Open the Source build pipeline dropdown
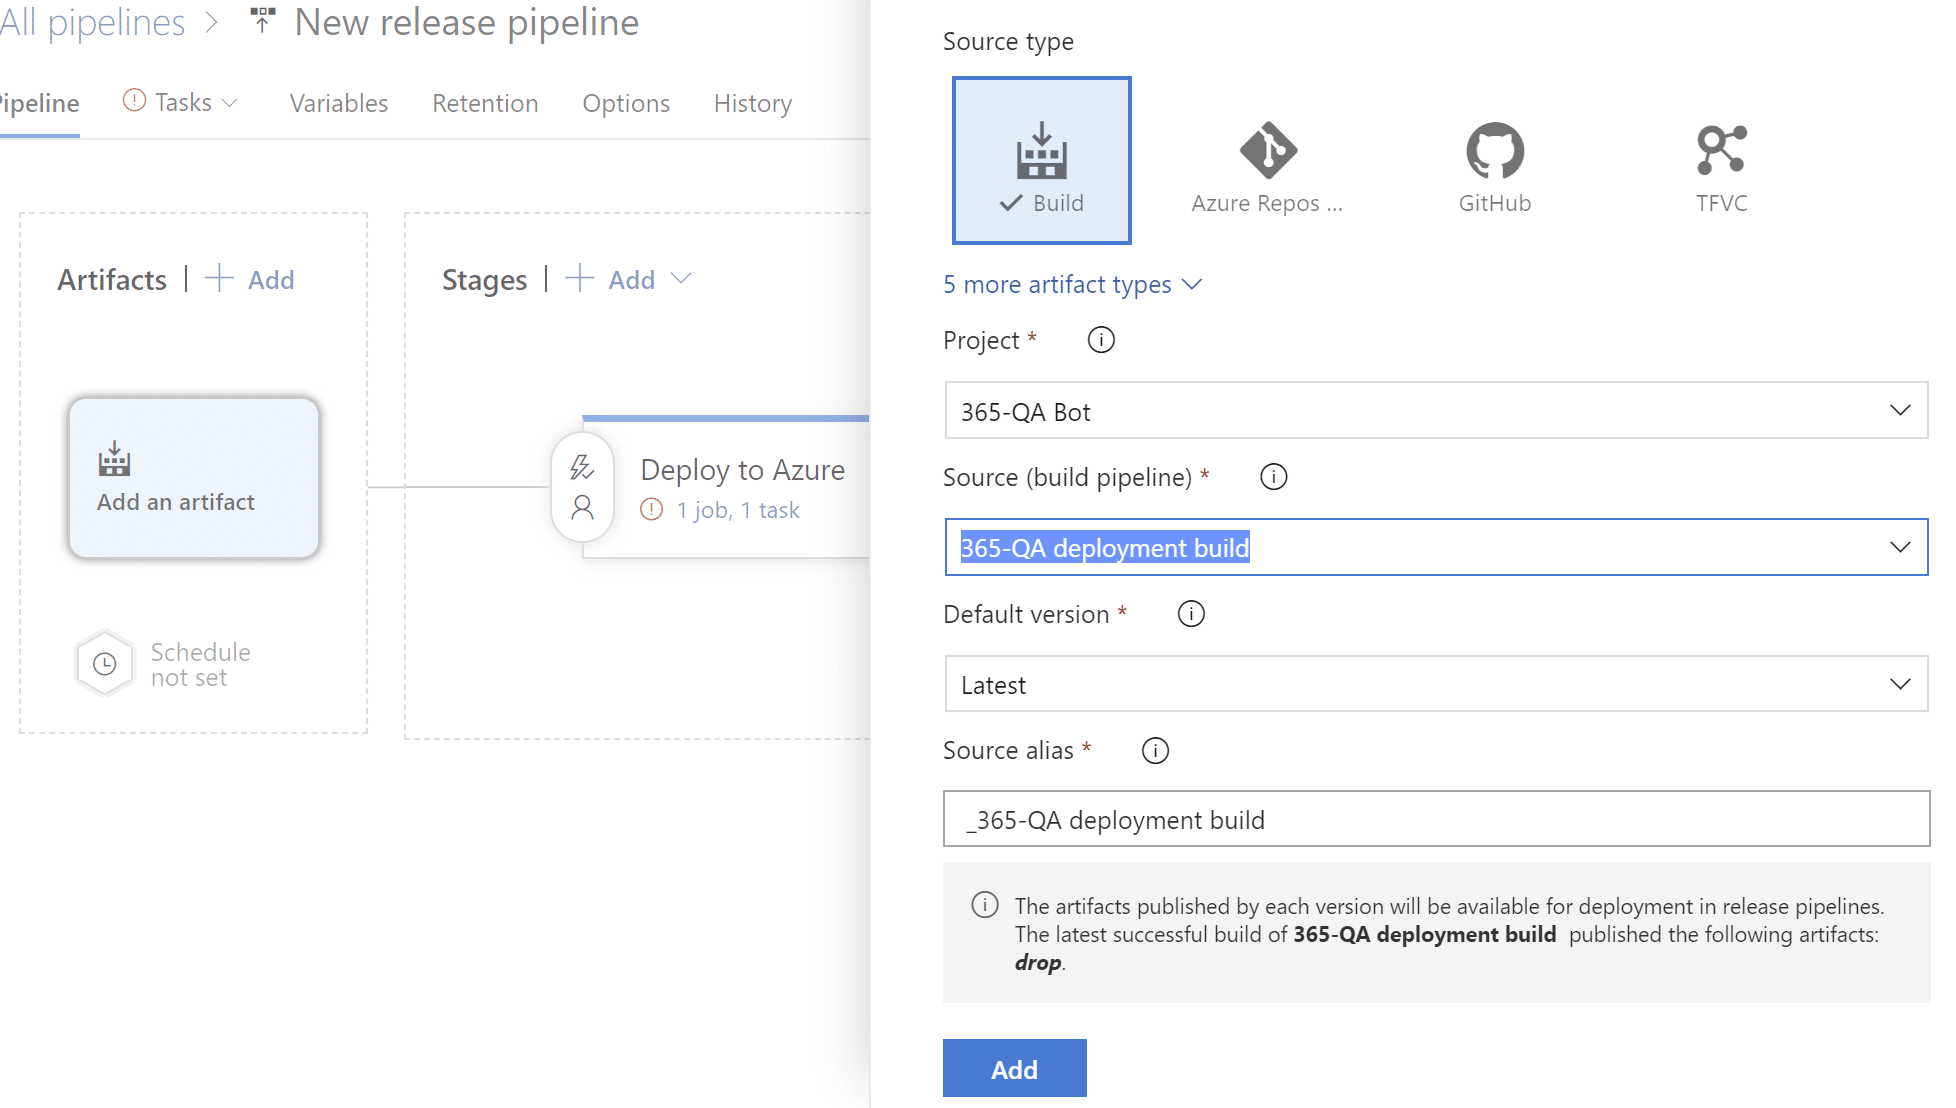The width and height of the screenshot is (1956, 1108). tap(1436, 547)
